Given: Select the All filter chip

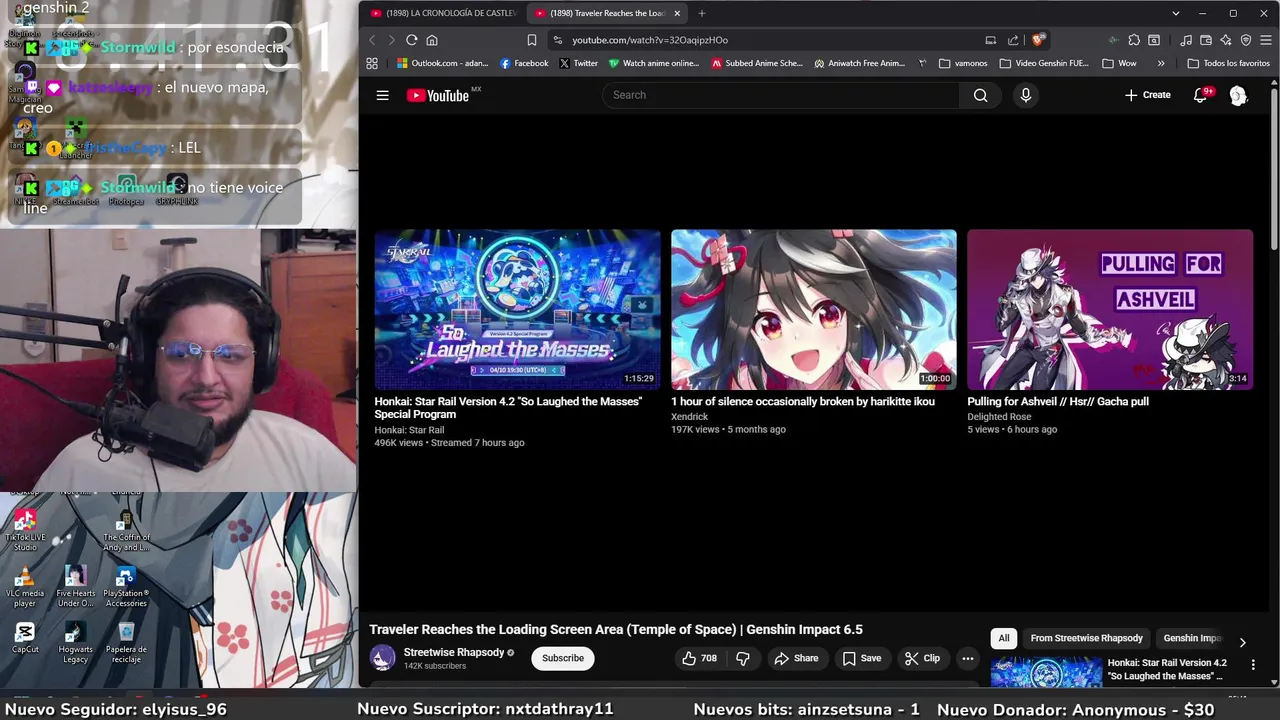Looking at the screenshot, I should [1004, 638].
